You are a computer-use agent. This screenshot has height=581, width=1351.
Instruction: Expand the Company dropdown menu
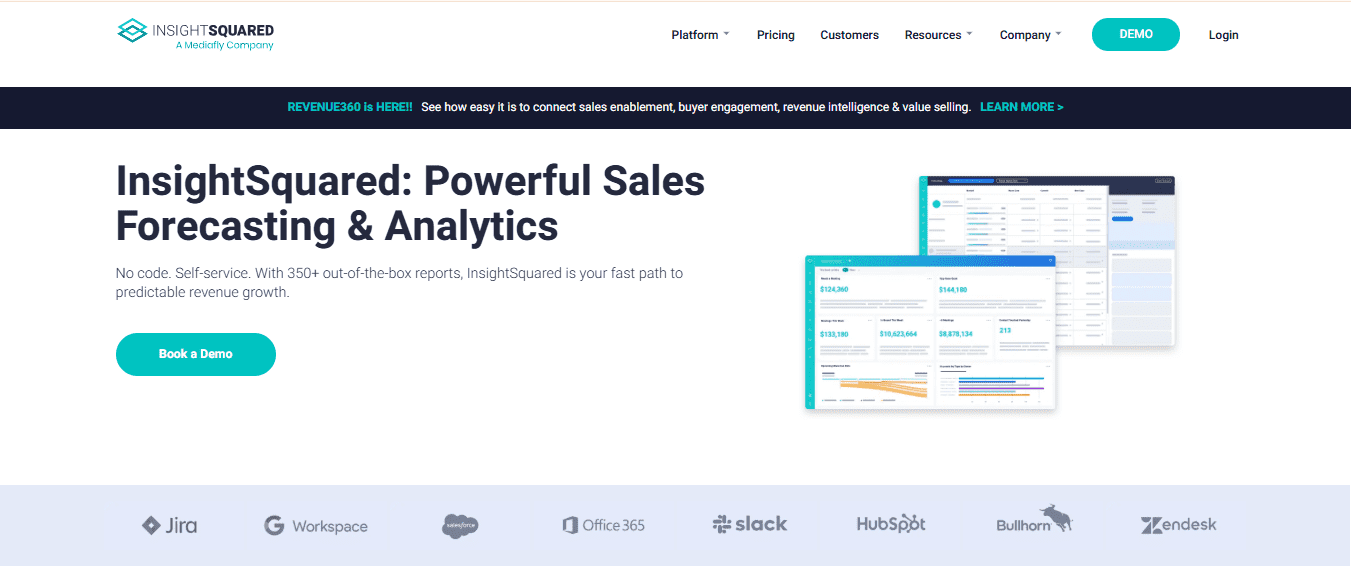point(1030,35)
